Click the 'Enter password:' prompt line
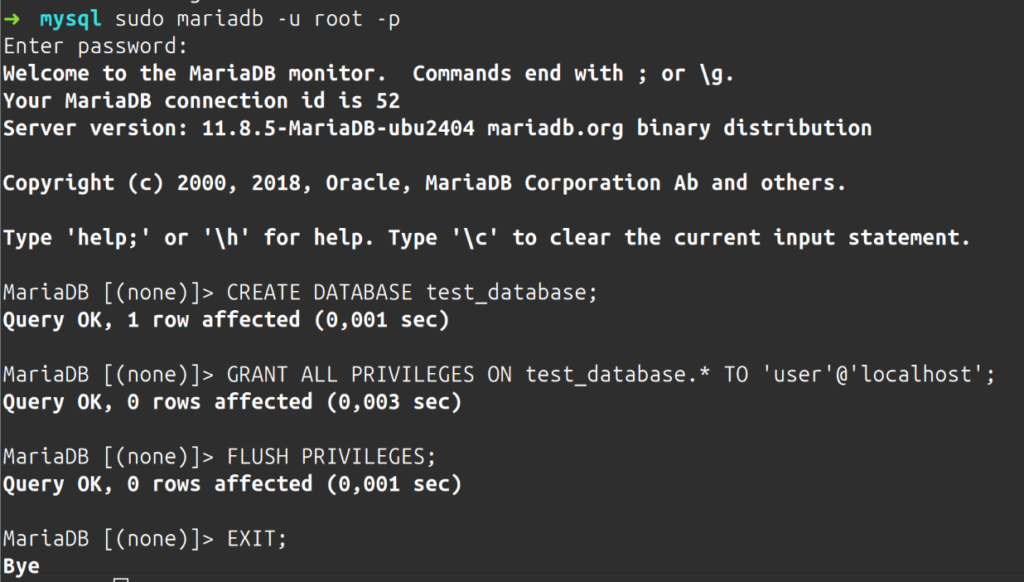Viewport: 1024px width, 582px height. tap(95, 46)
